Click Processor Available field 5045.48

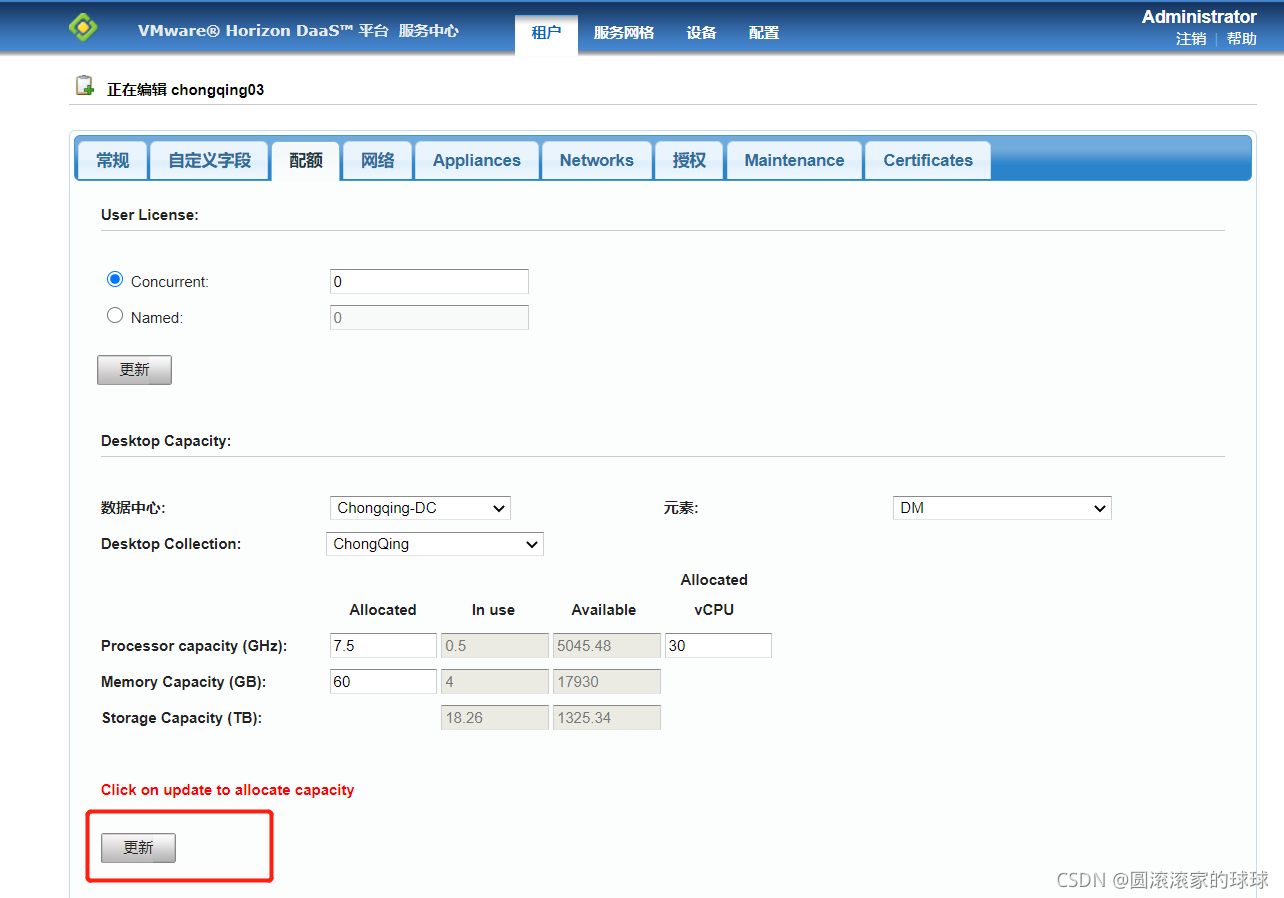[x=607, y=645]
